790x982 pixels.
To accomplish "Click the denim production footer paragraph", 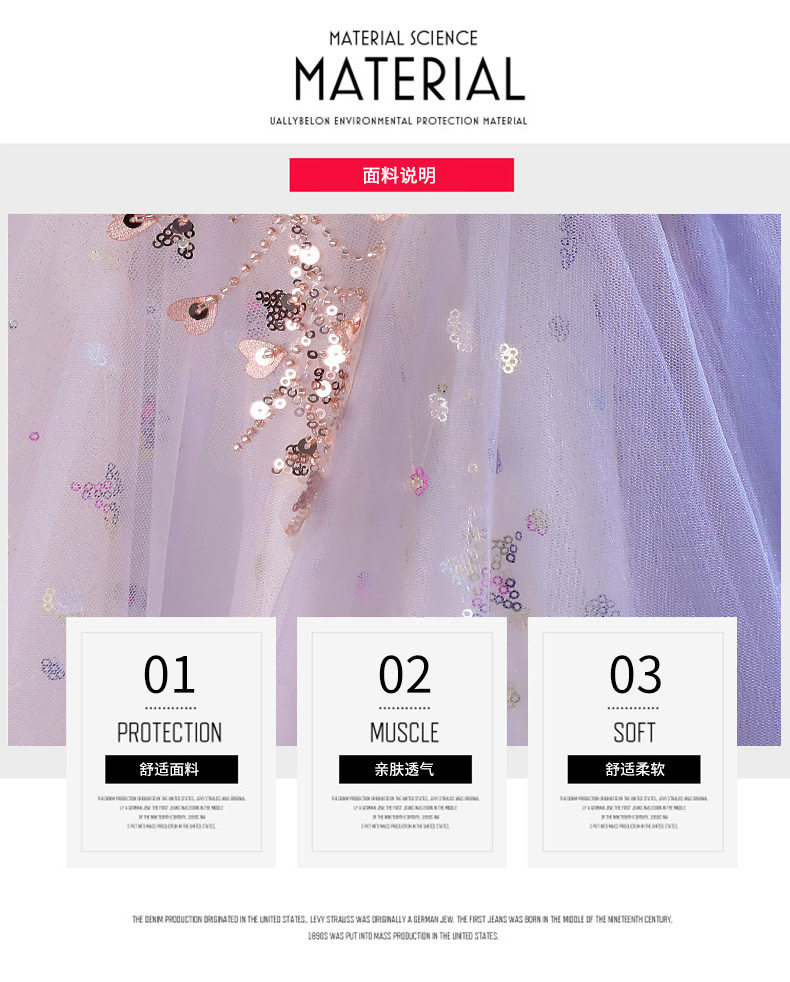I will (402, 928).
